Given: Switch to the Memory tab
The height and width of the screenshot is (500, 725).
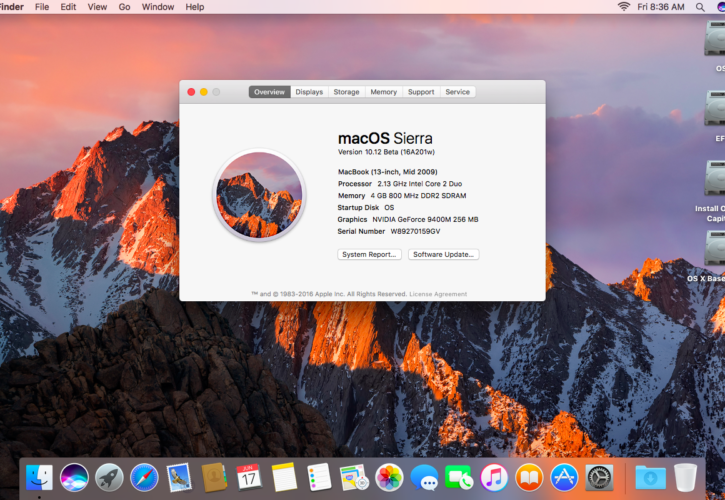Looking at the screenshot, I should pos(384,92).
